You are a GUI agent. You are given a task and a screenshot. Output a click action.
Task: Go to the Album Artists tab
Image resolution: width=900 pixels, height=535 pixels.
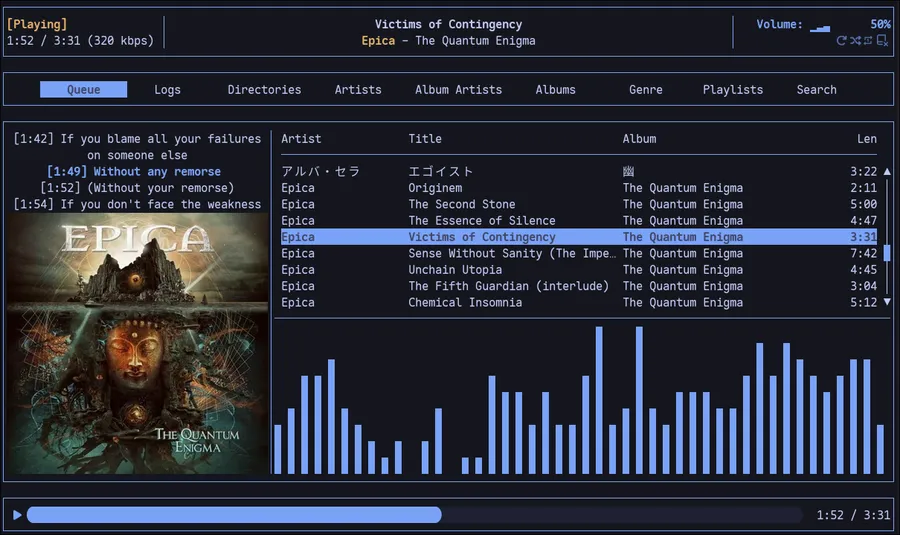[x=458, y=90]
